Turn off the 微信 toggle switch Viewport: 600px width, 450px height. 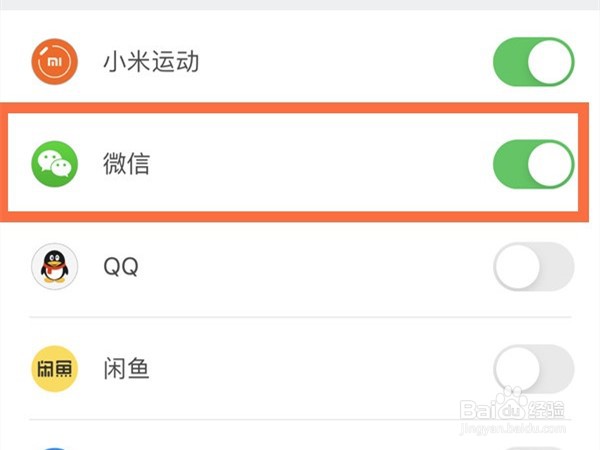(x=534, y=164)
